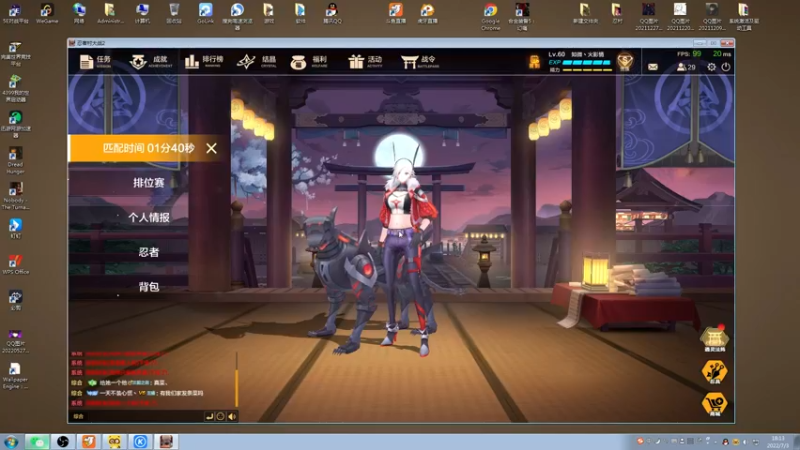This screenshot has width=800, height=450.
Task: Open the shrine icon with red dot
Action: (714, 339)
